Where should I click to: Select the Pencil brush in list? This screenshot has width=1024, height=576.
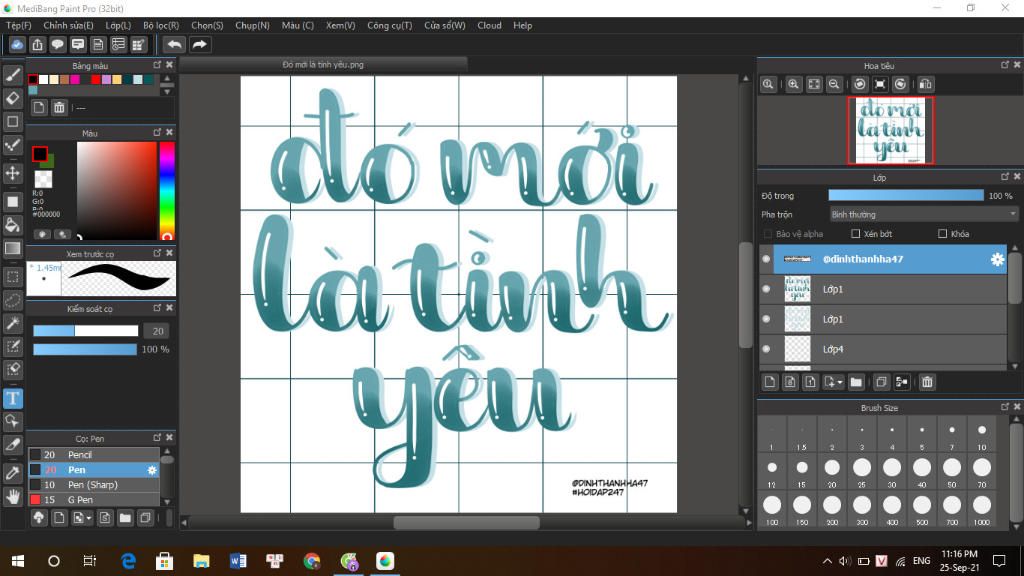94,455
